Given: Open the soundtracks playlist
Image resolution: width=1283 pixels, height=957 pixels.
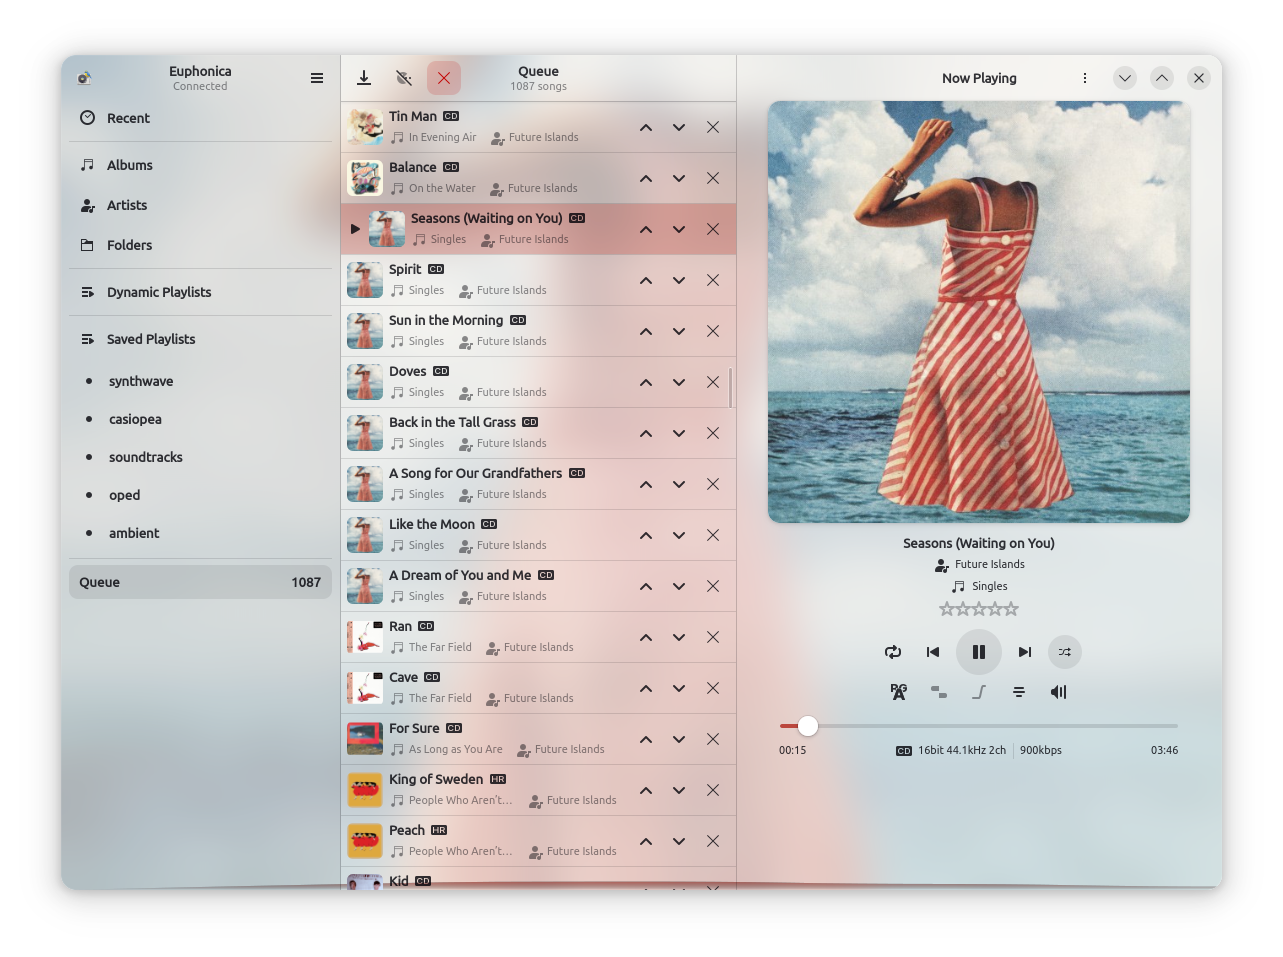Looking at the screenshot, I should [x=200, y=457].
